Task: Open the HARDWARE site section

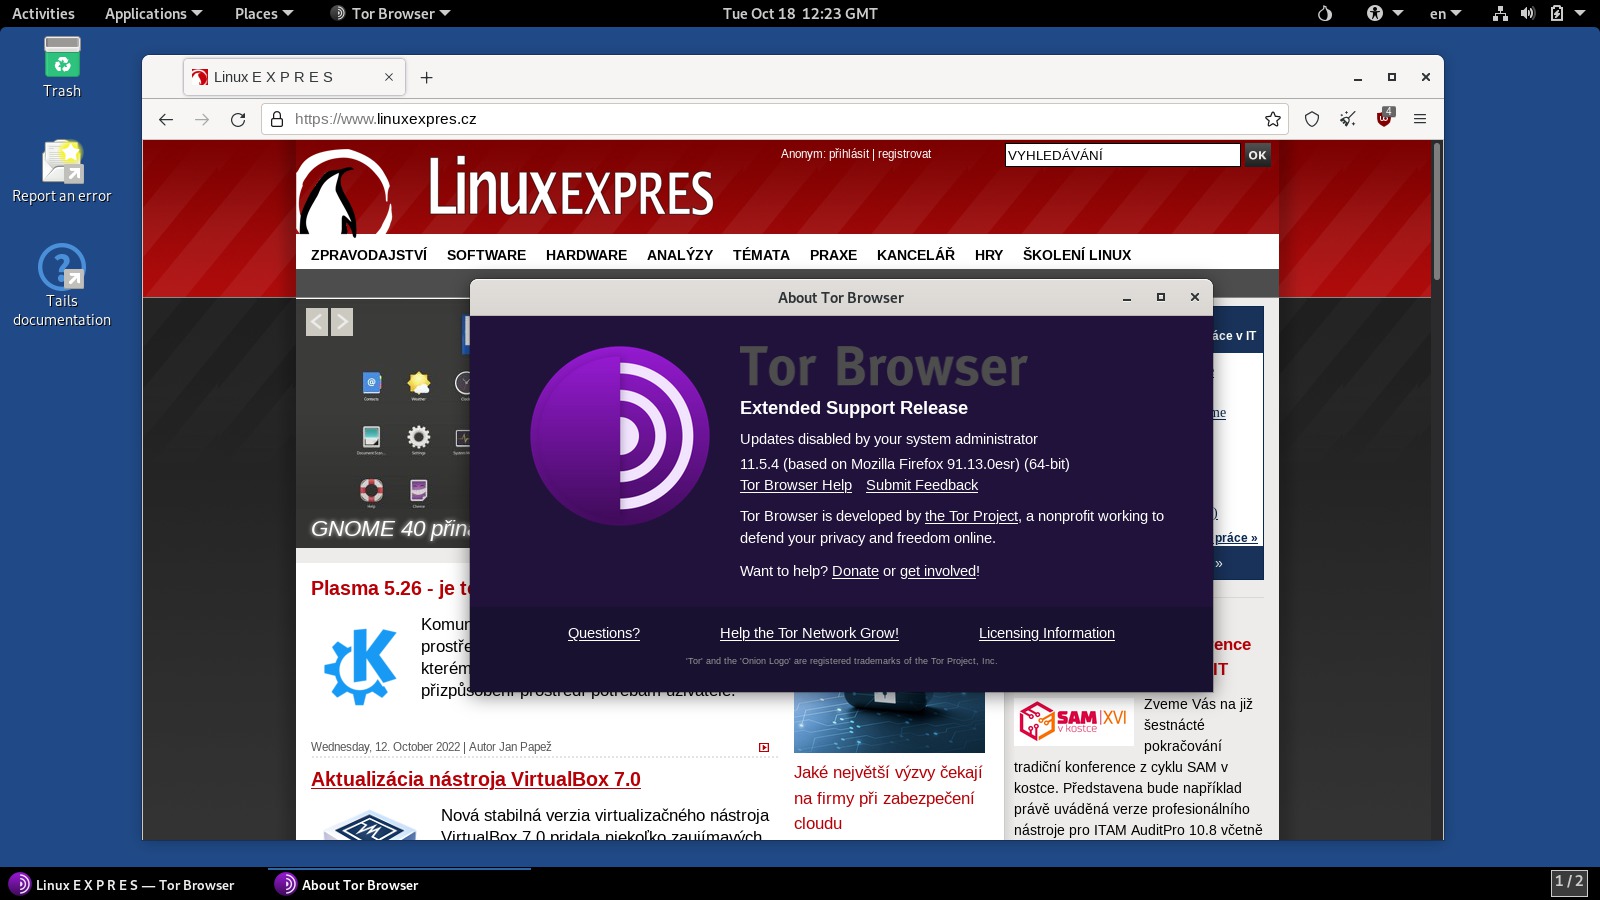Action: point(586,255)
